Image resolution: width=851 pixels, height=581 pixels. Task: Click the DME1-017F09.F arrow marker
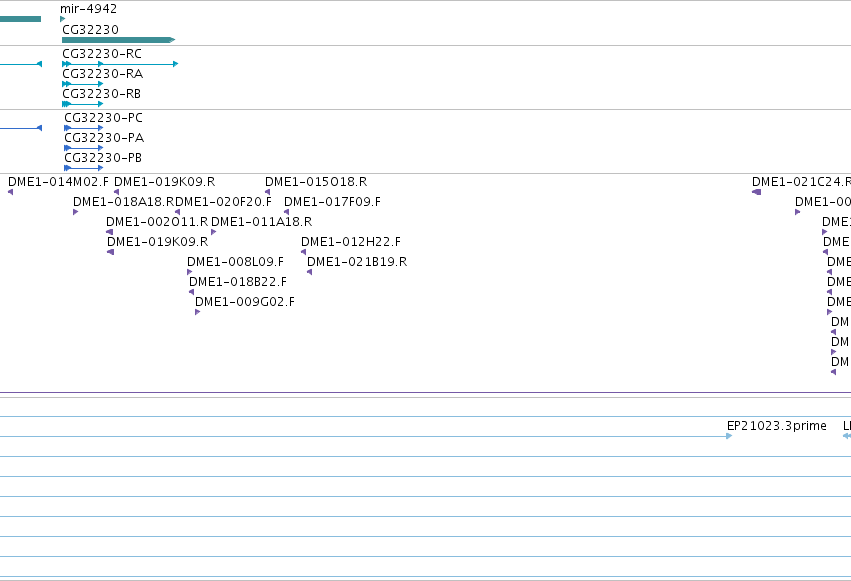(287, 212)
